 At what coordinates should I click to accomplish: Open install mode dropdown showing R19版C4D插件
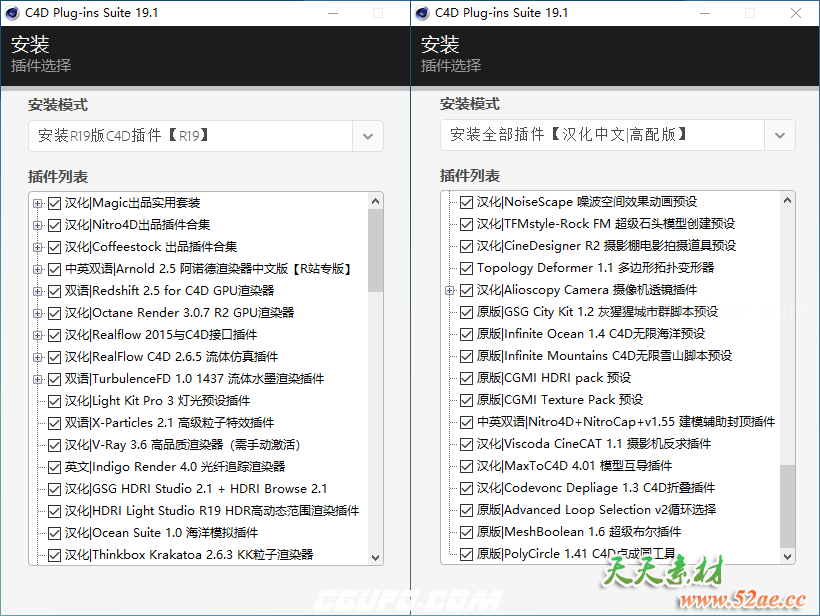point(206,136)
